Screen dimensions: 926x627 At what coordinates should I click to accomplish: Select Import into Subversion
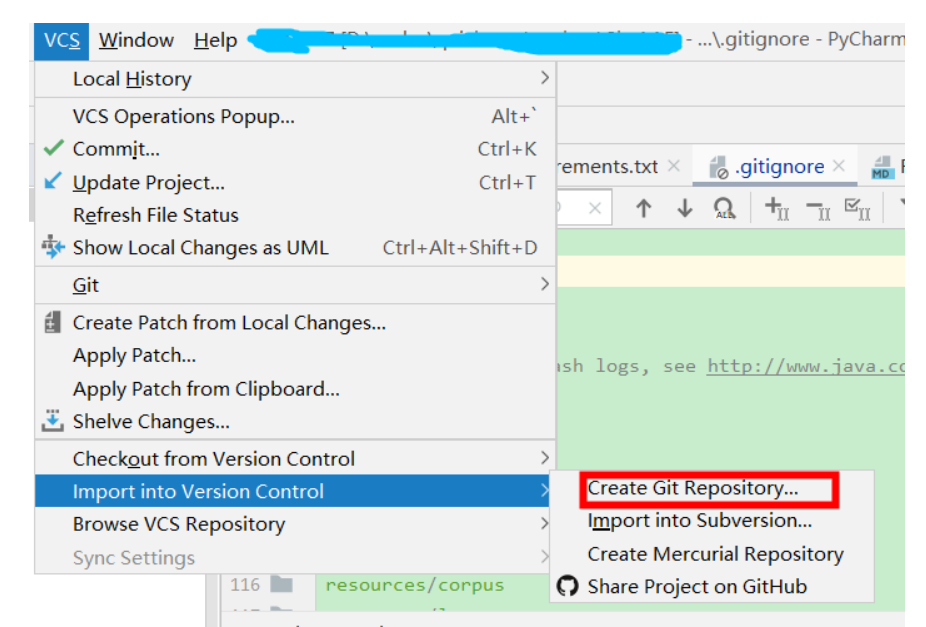point(711,521)
